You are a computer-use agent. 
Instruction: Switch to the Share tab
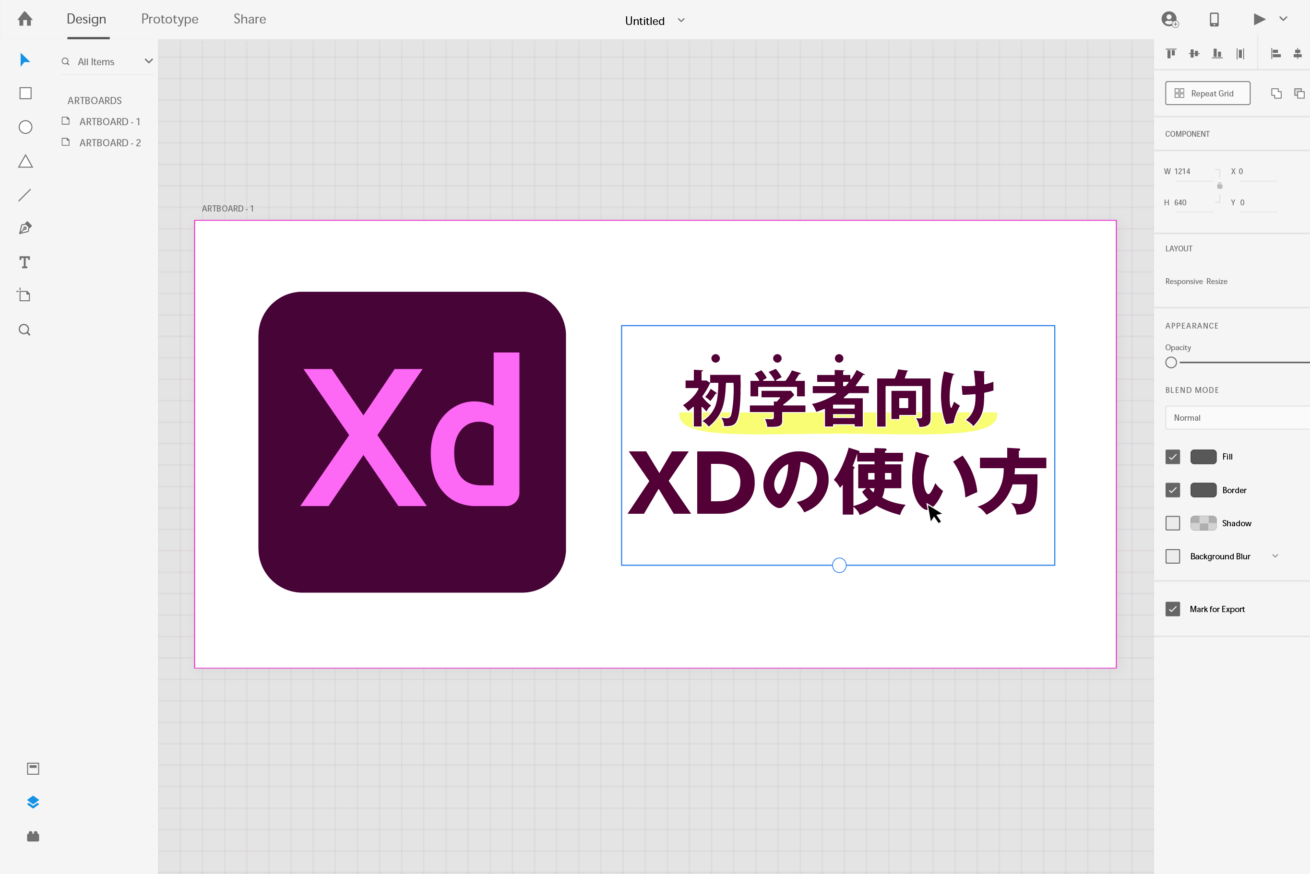coord(250,19)
